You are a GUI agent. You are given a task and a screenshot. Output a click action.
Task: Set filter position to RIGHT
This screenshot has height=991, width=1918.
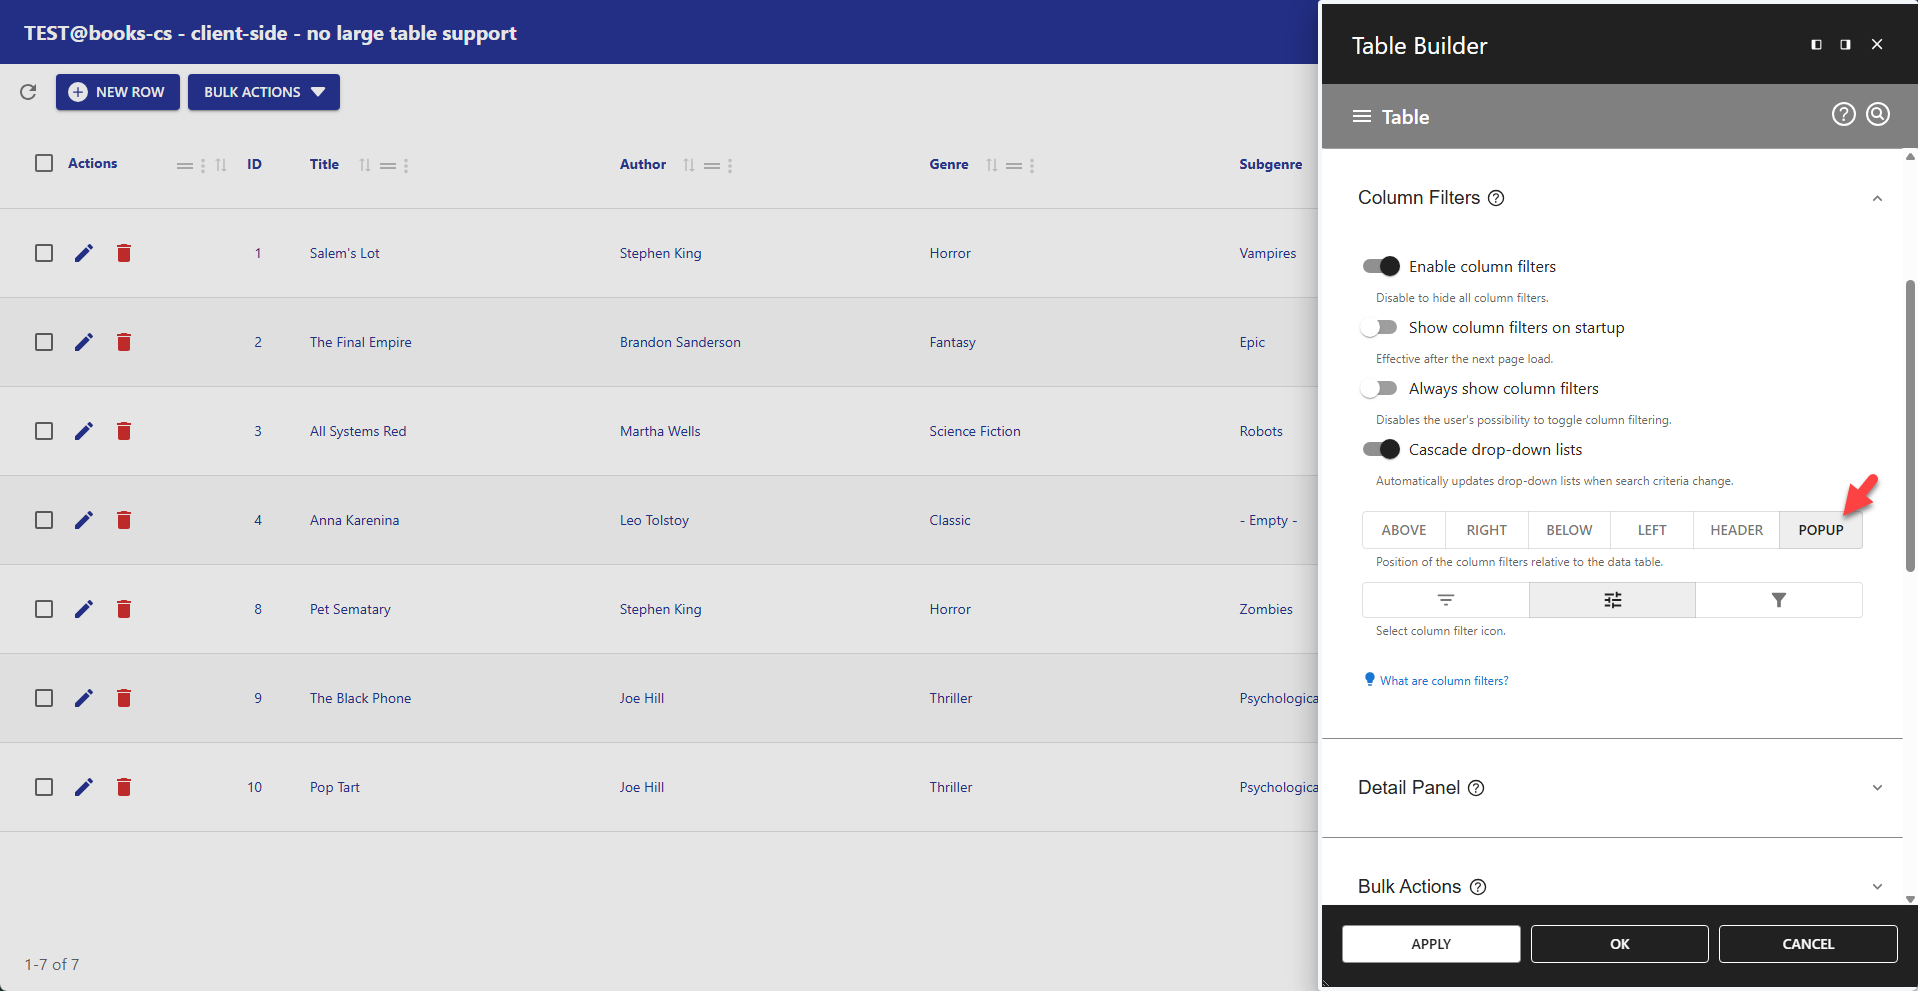coord(1486,530)
